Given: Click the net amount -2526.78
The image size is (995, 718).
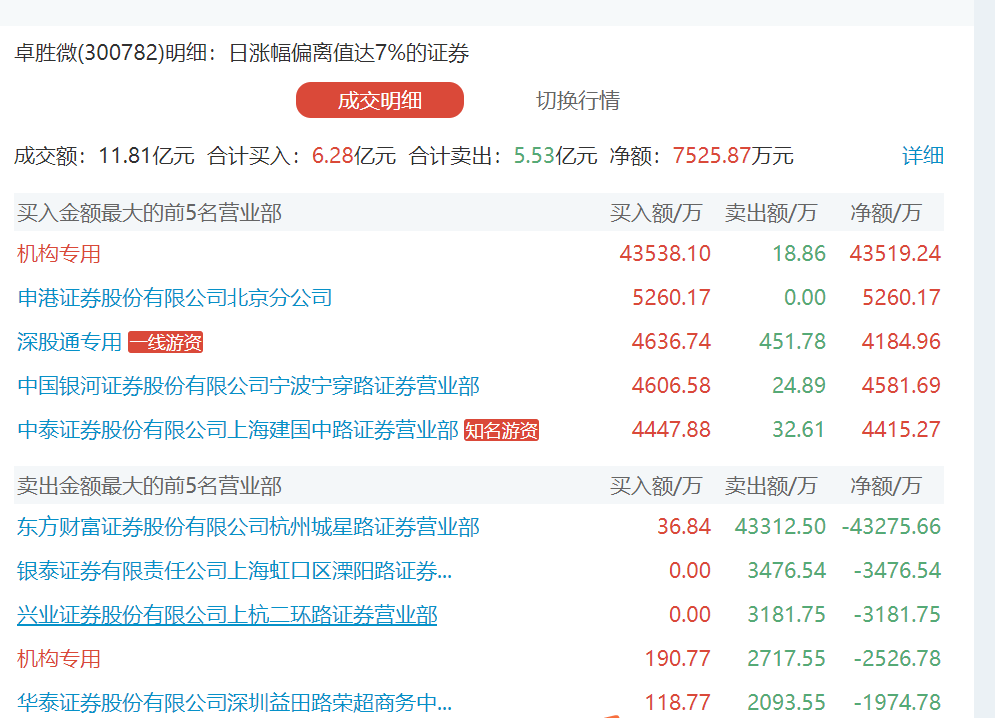Looking at the screenshot, I should tap(897, 658).
